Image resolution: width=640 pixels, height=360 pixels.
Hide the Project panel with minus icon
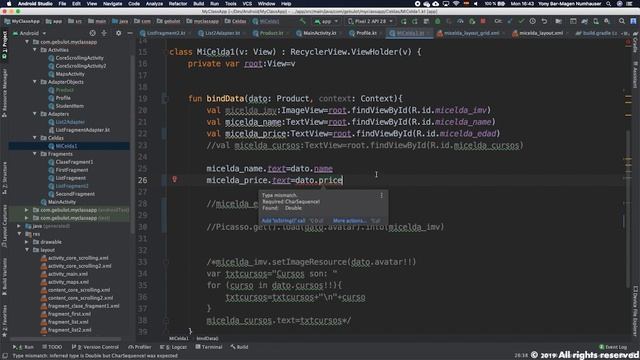point(130,33)
